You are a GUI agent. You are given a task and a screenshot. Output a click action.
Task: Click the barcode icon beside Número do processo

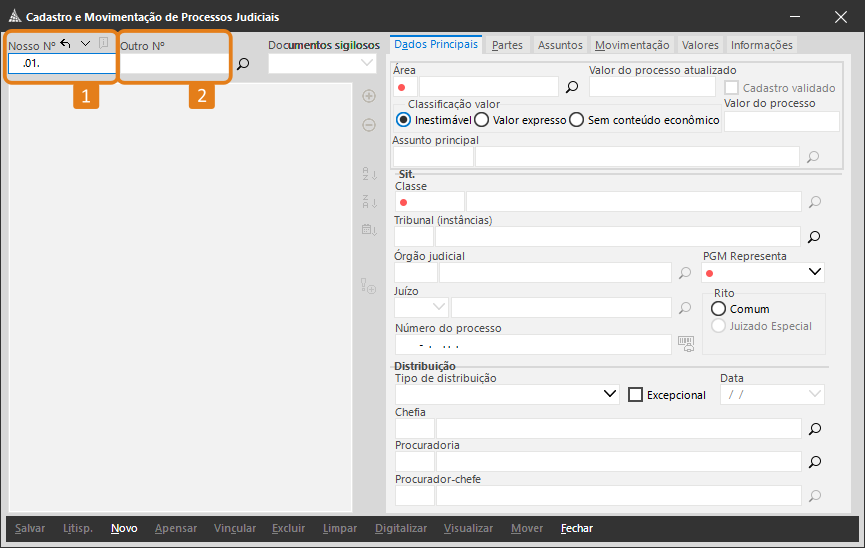coord(685,344)
